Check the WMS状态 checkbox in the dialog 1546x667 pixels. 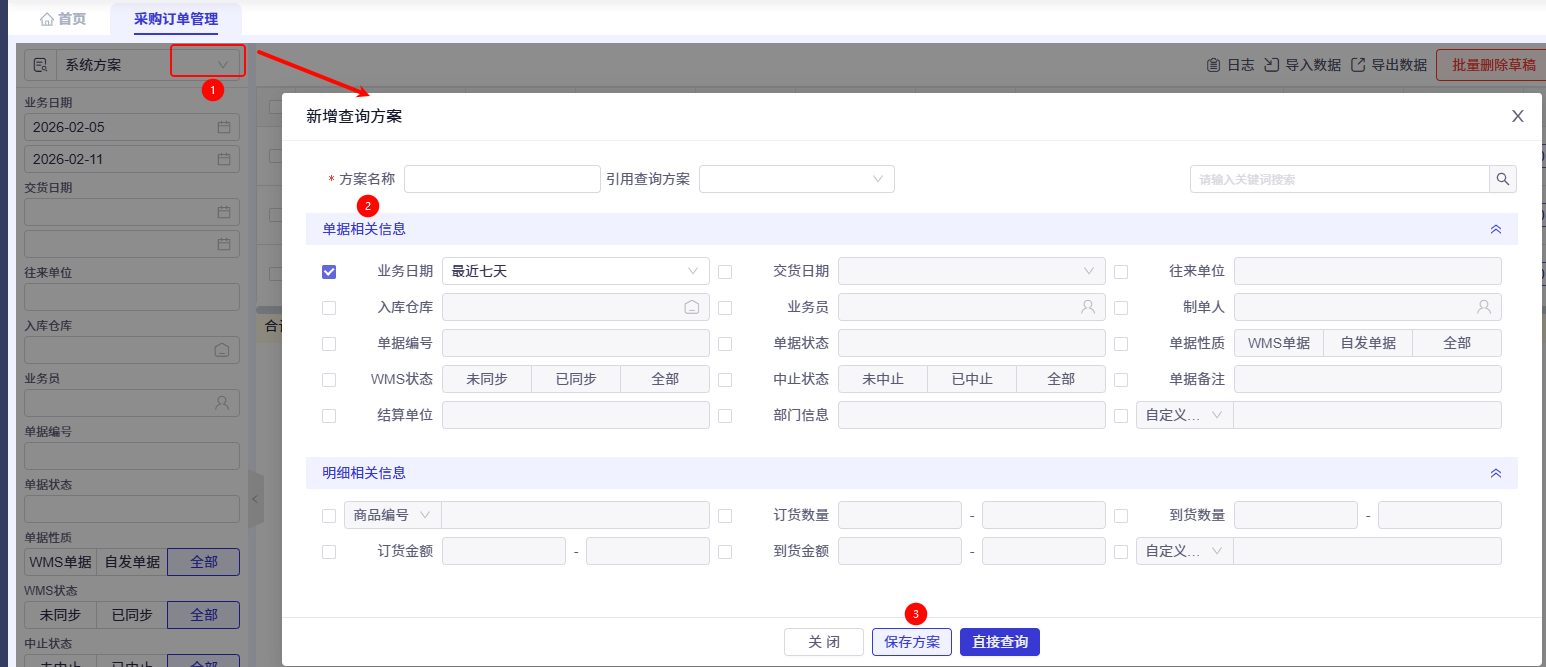(329, 380)
